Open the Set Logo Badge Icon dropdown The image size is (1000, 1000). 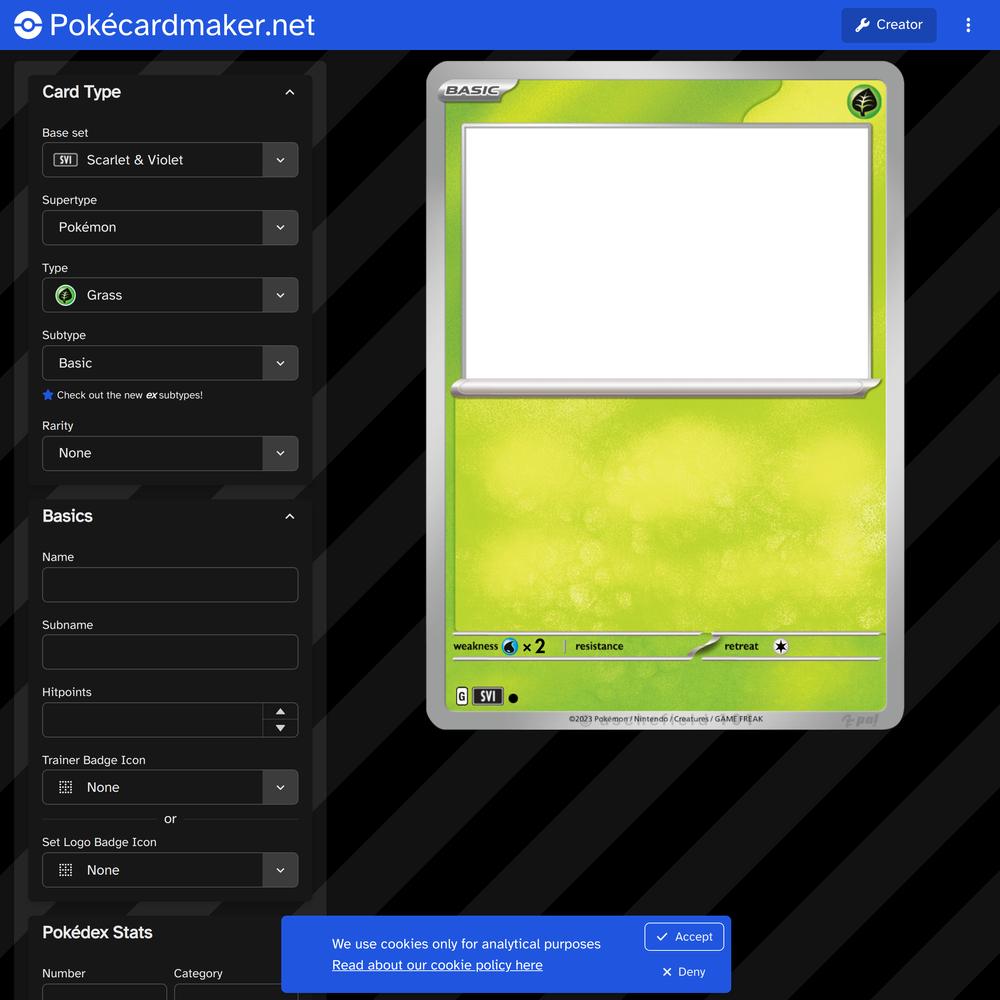170,870
